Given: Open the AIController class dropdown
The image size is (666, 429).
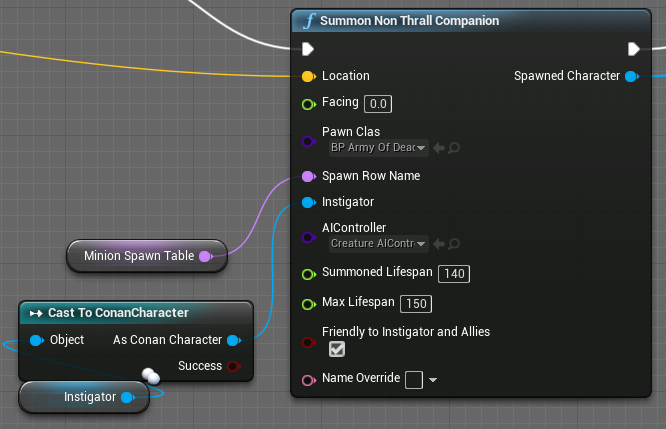Looking at the screenshot, I should tap(378, 244).
